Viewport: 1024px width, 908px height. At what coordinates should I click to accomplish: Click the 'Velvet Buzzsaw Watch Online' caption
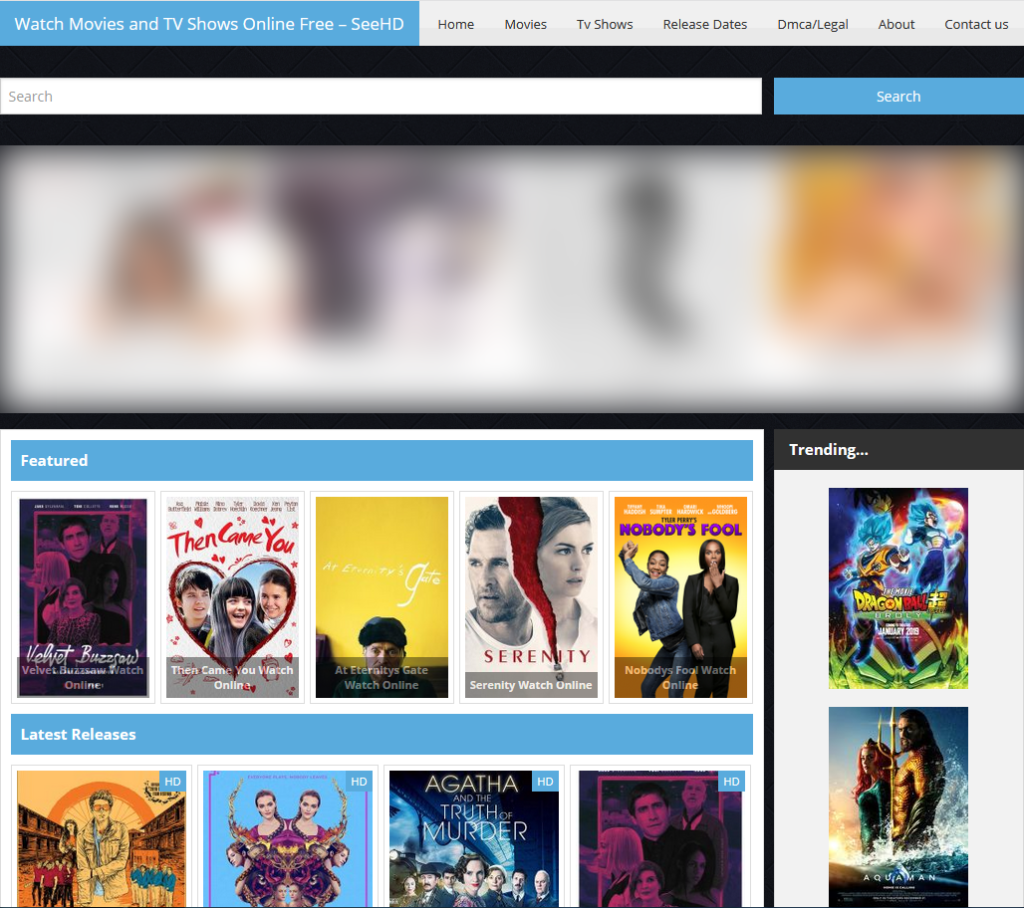(83, 677)
